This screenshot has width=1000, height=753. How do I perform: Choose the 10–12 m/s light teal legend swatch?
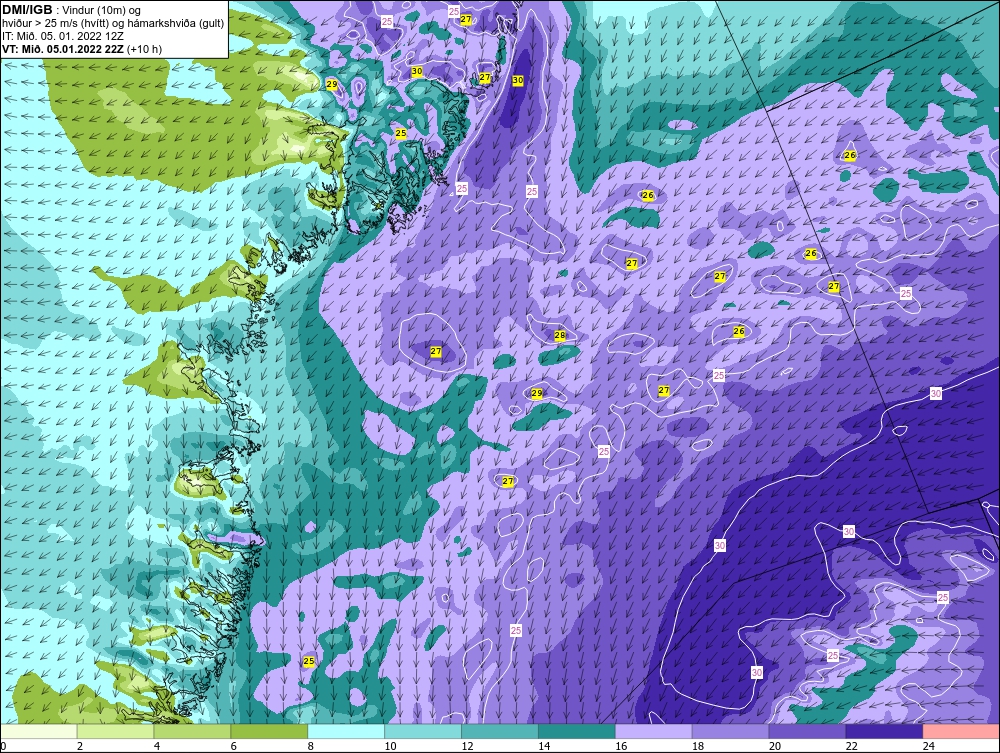click(423, 731)
